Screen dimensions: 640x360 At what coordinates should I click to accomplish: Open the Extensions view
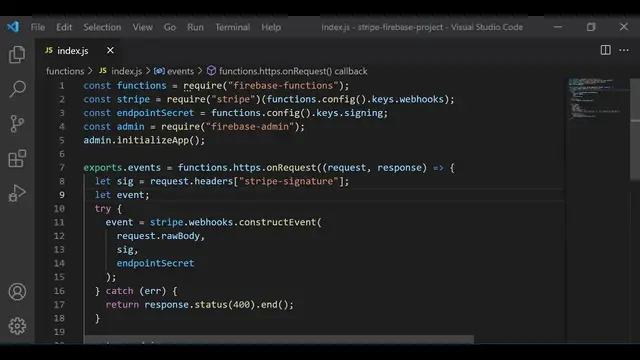17,158
